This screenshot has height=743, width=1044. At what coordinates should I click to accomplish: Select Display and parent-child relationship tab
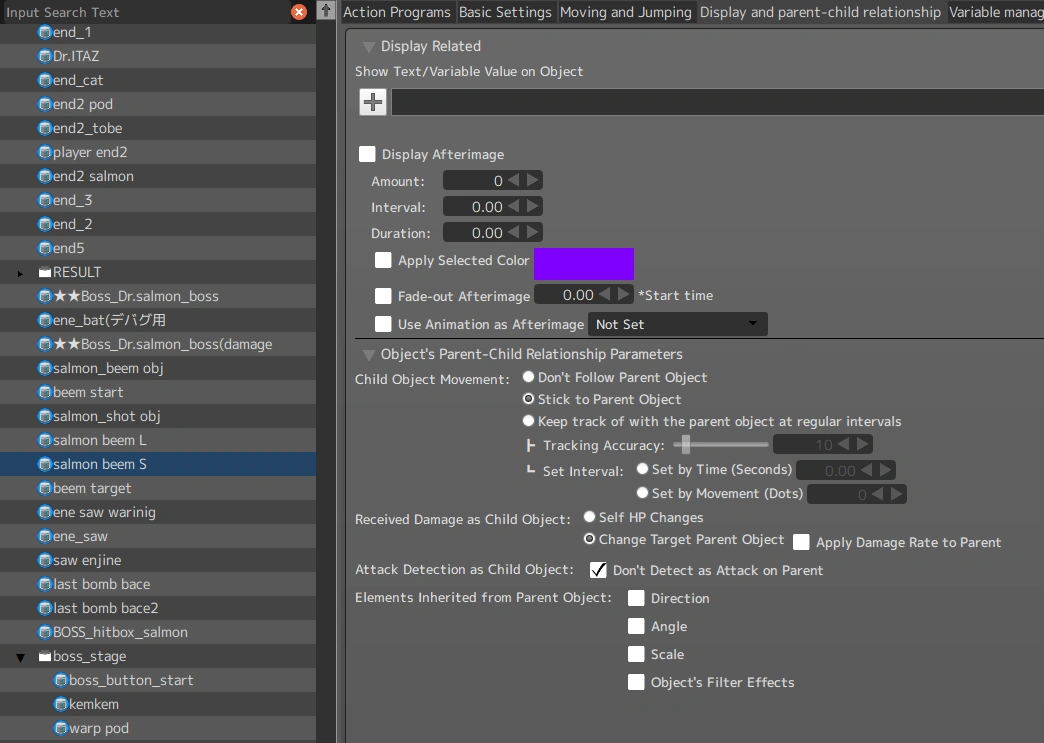pyautogui.click(x=820, y=12)
